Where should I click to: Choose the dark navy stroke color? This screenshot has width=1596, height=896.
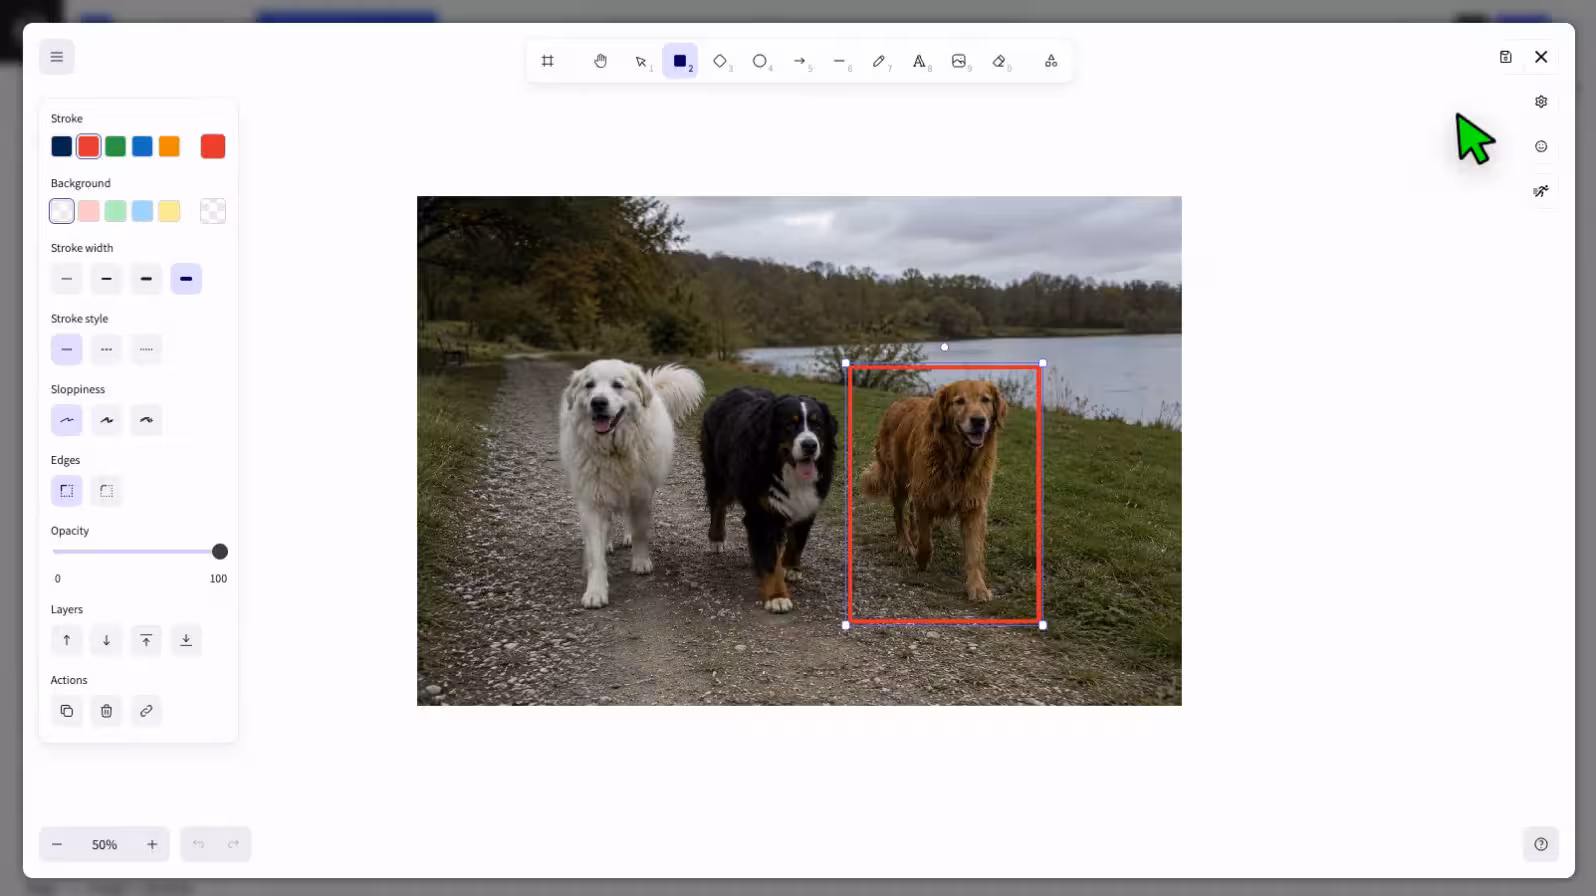point(62,147)
